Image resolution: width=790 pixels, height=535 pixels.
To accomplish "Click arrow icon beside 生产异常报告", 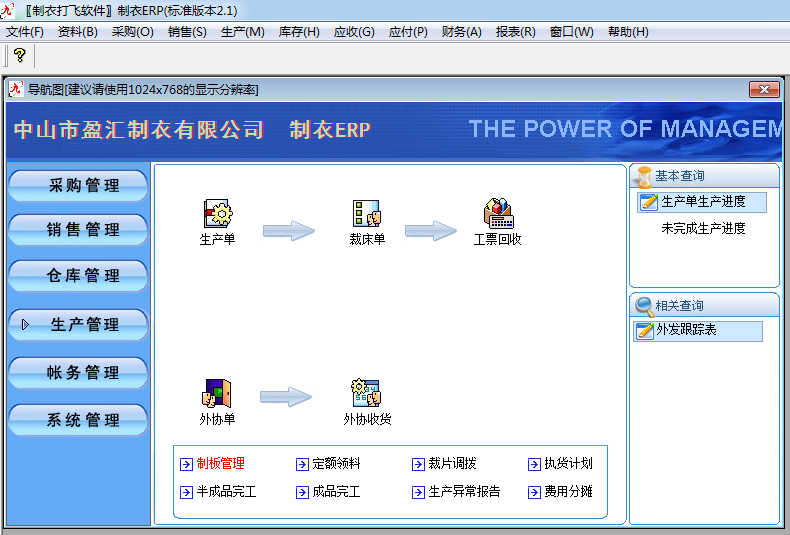I will 418,492.
